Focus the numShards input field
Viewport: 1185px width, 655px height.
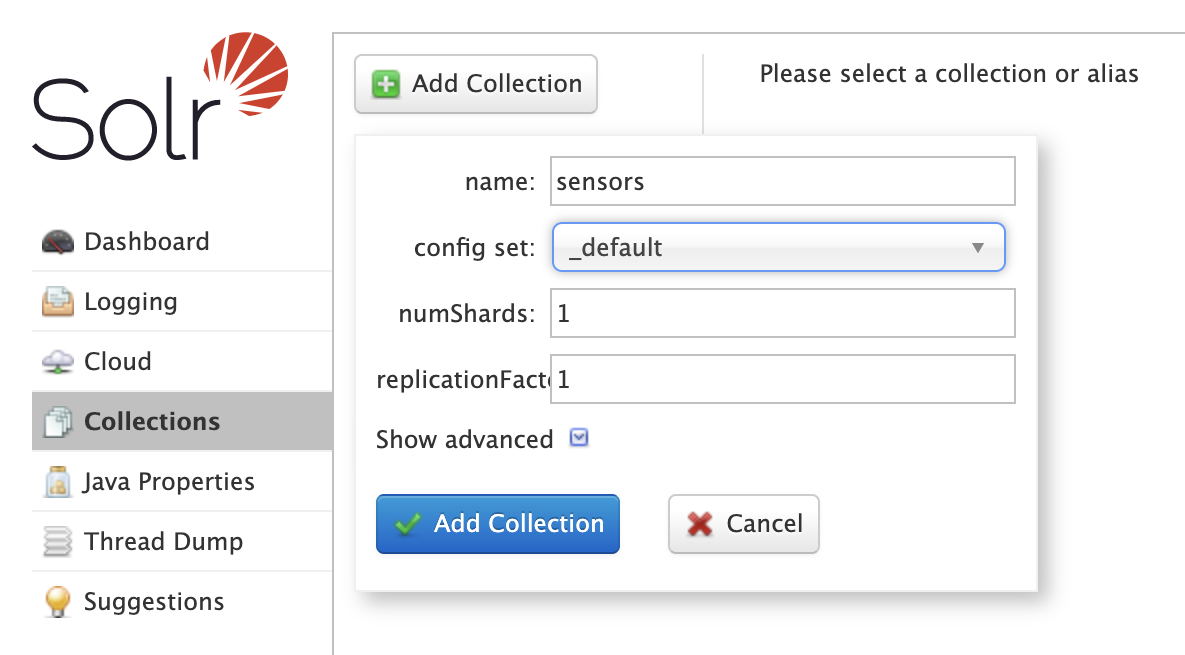click(x=782, y=313)
